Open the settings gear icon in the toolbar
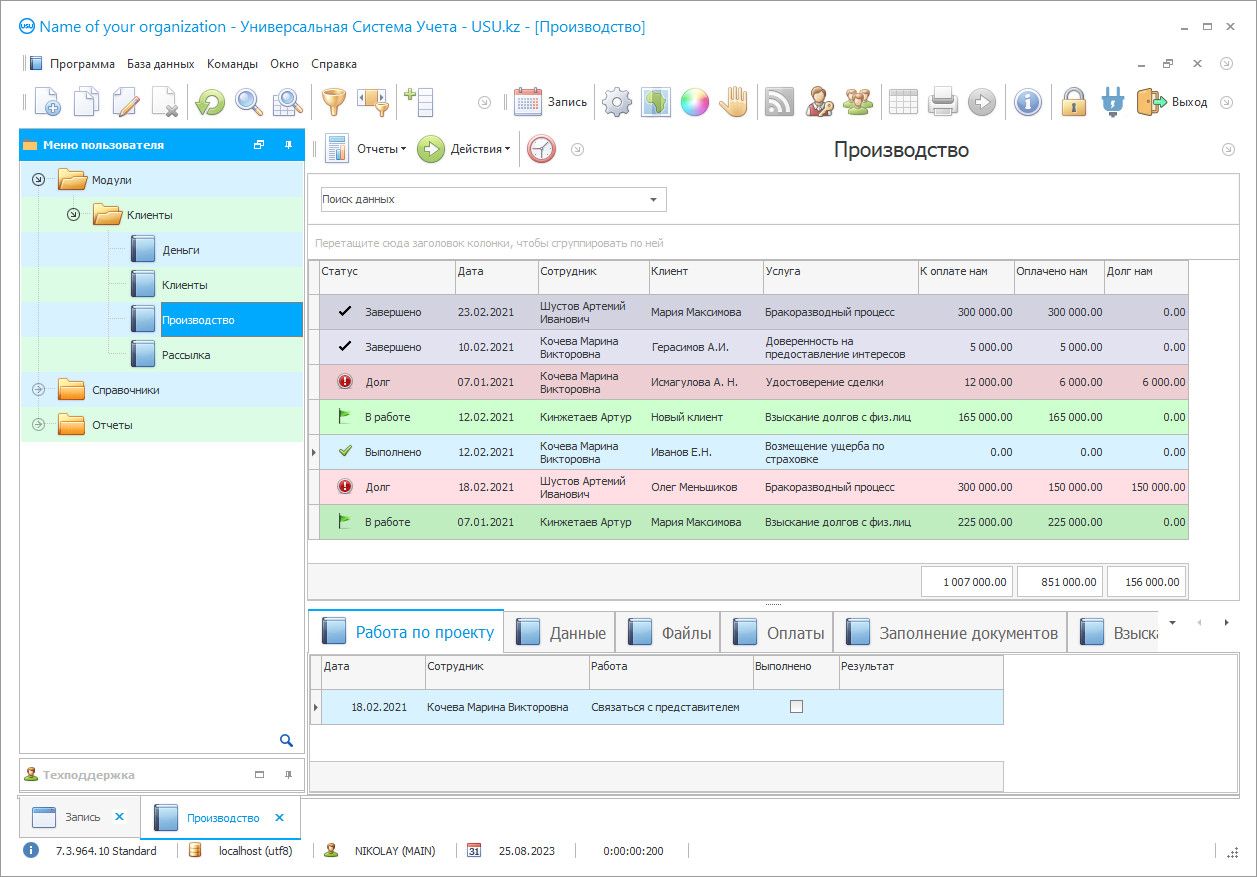Screen dimensions: 1257x877 (x=617, y=102)
